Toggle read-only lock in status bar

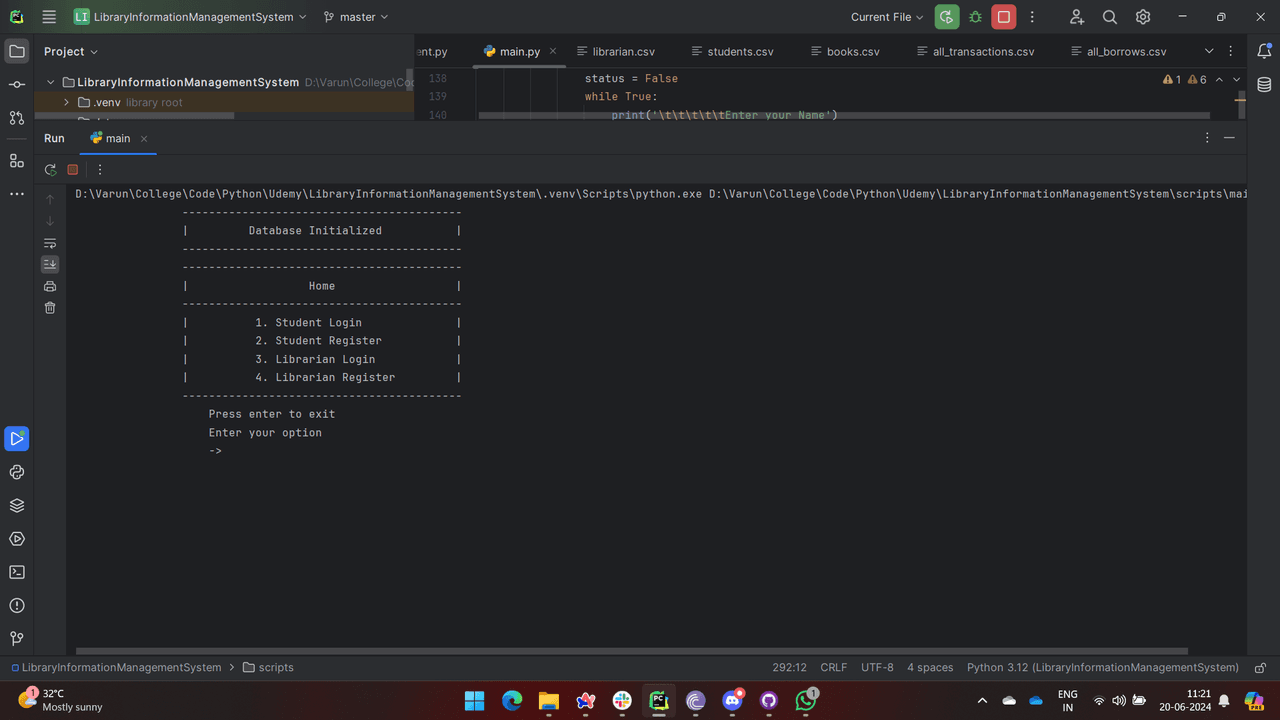[x=1260, y=667]
